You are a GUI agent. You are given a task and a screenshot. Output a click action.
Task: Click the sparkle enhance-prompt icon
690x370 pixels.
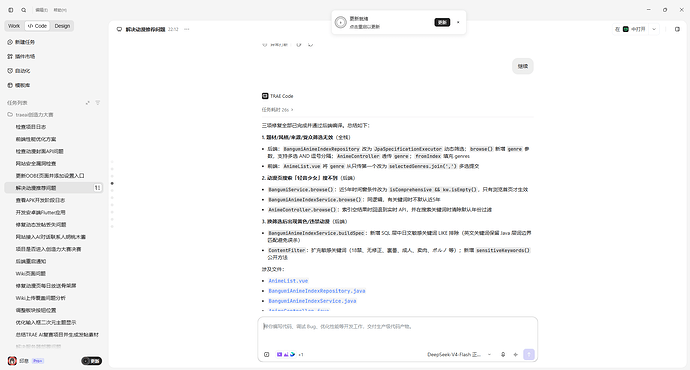(515, 355)
